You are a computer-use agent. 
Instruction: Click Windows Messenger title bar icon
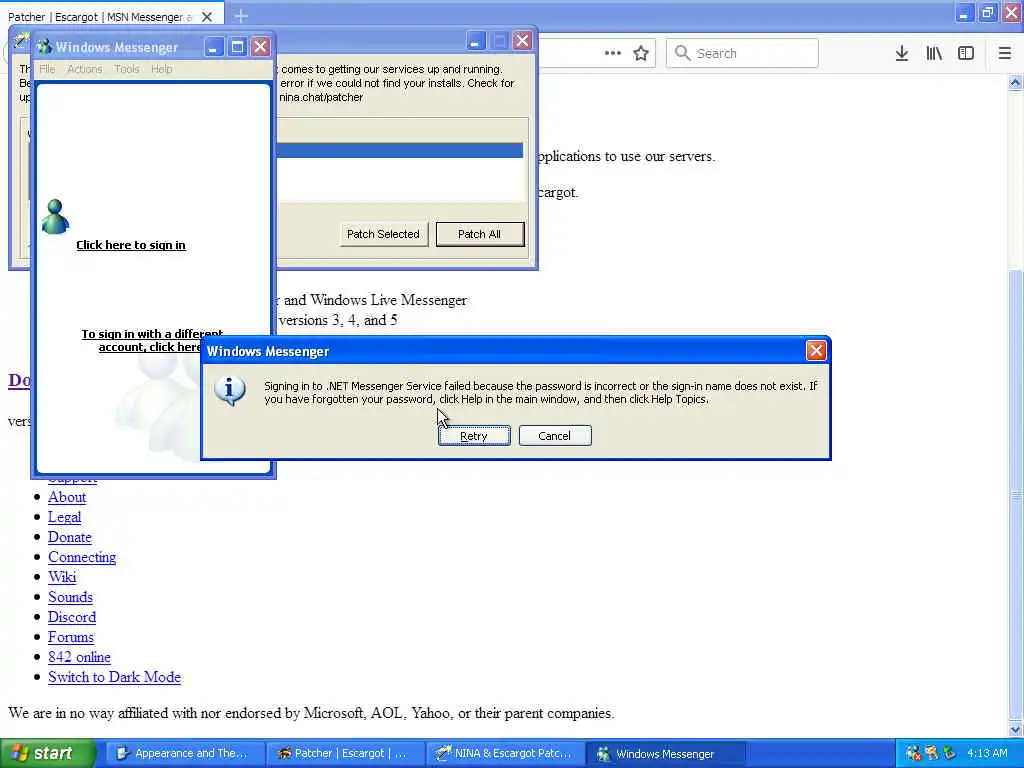click(44, 47)
